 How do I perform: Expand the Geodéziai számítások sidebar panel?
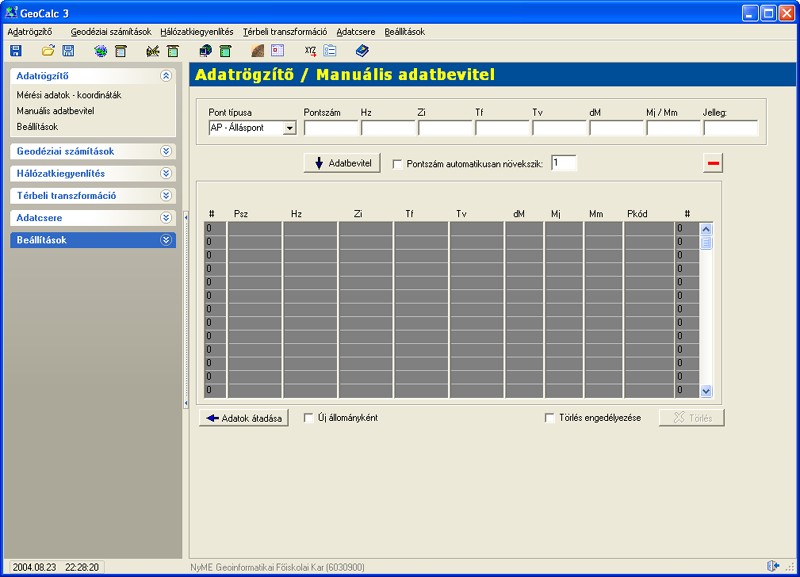click(166, 151)
